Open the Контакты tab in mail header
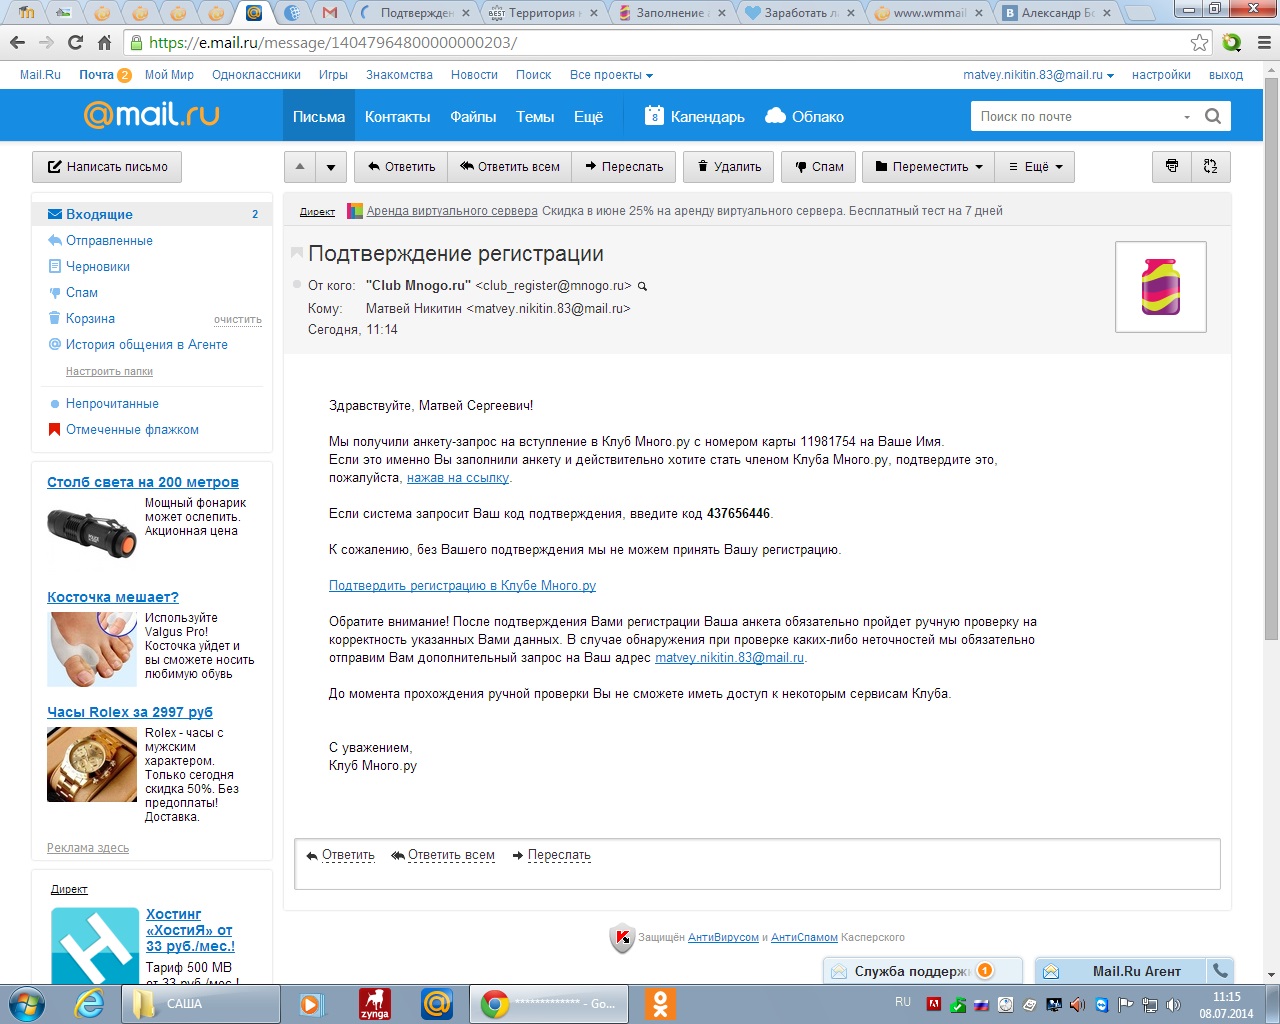The height and width of the screenshot is (1024, 1280). point(397,116)
